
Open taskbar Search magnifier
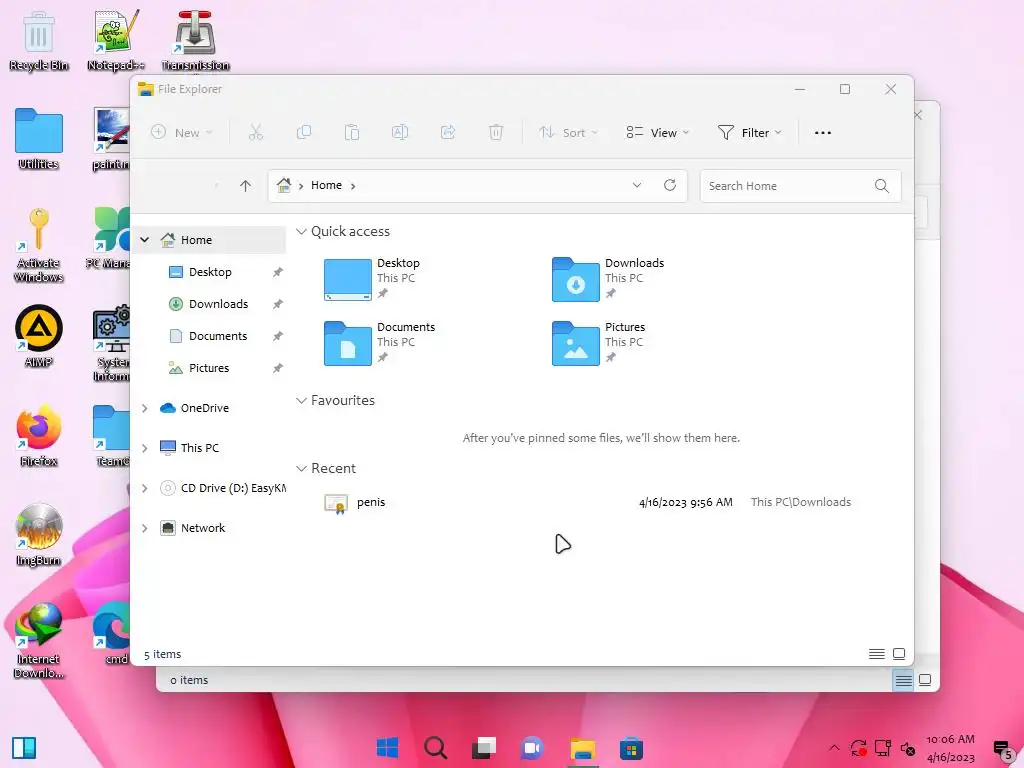coord(436,748)
